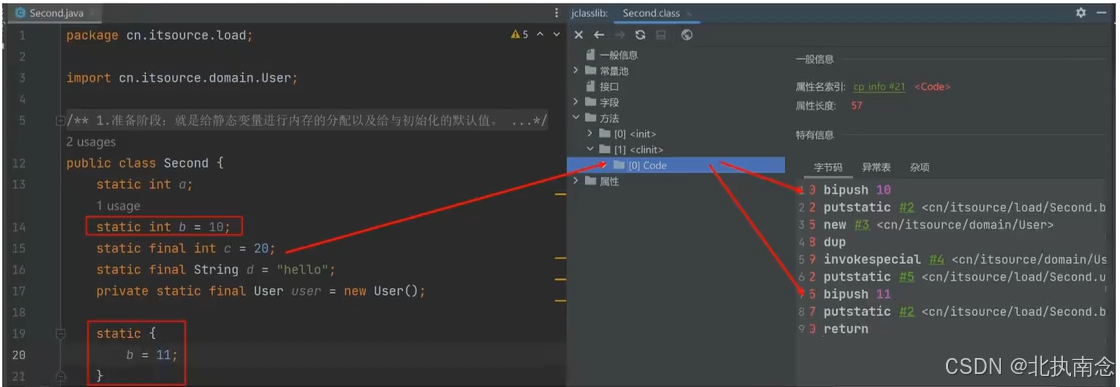Screen dimensions: 1120x387
Task: Click the 'return' bytecode instruction
Action: tap(846, 328)
